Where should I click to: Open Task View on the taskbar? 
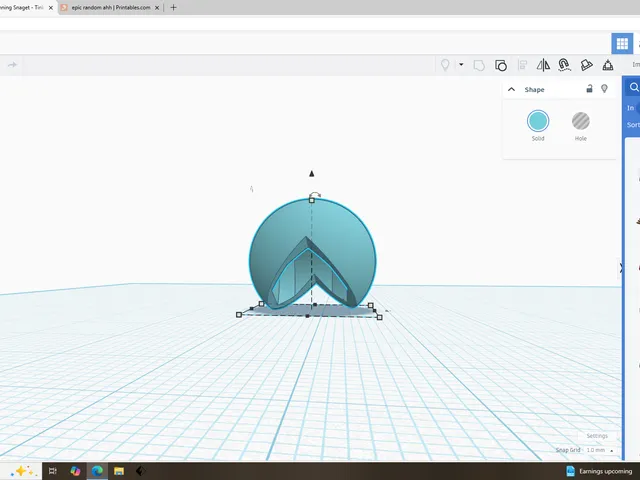coord(53,471)
